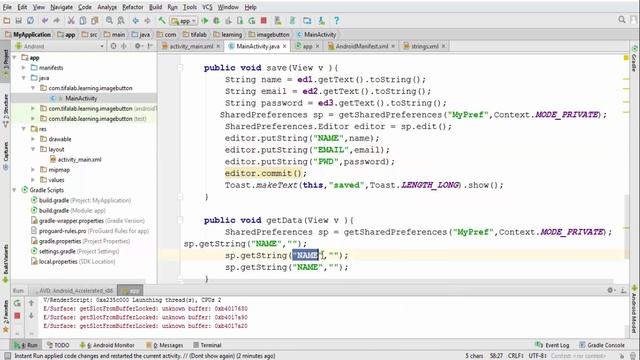Expand the manifests folder
The height and width of the screenshot is (360, 640).
point(24,68)
